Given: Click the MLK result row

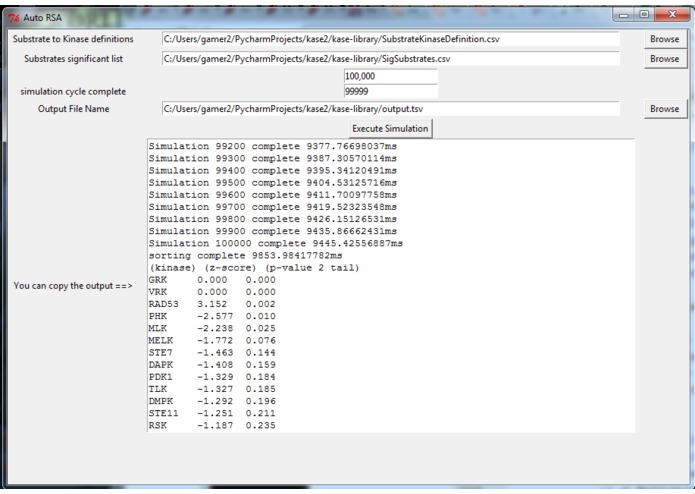Looking at the screenshot, I should click(212, 328).
